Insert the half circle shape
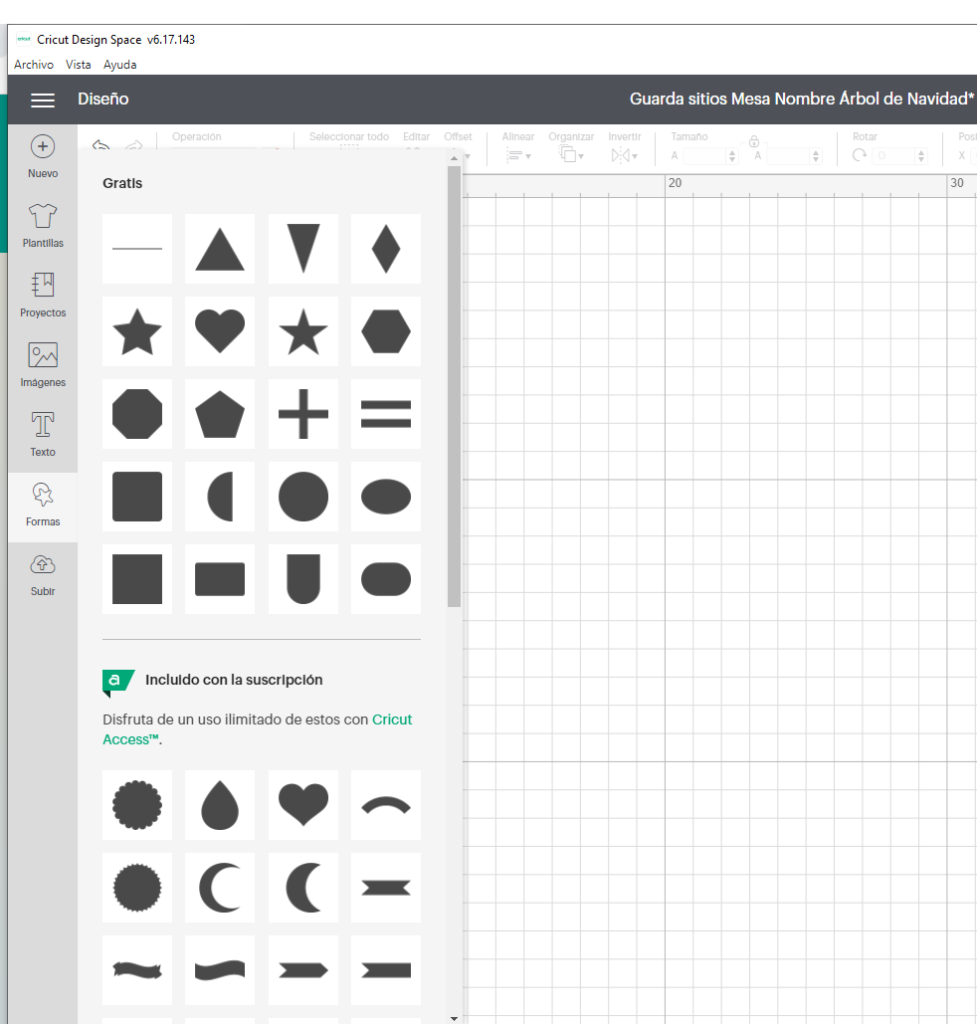The width and height of the screenshot is (977, 1024). [220, 496]
